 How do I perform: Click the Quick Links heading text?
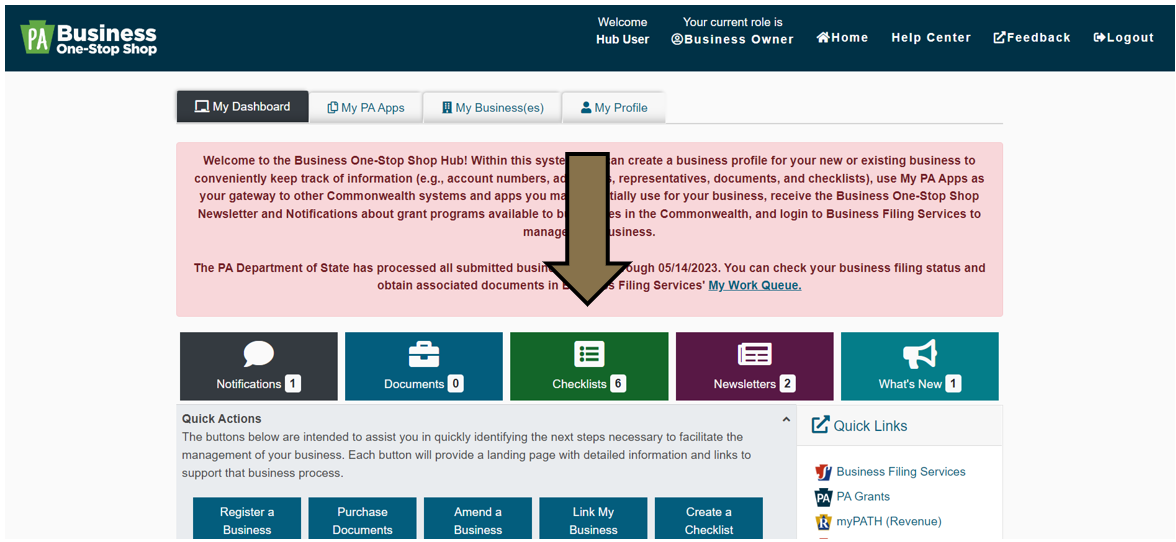coord(870,426)
